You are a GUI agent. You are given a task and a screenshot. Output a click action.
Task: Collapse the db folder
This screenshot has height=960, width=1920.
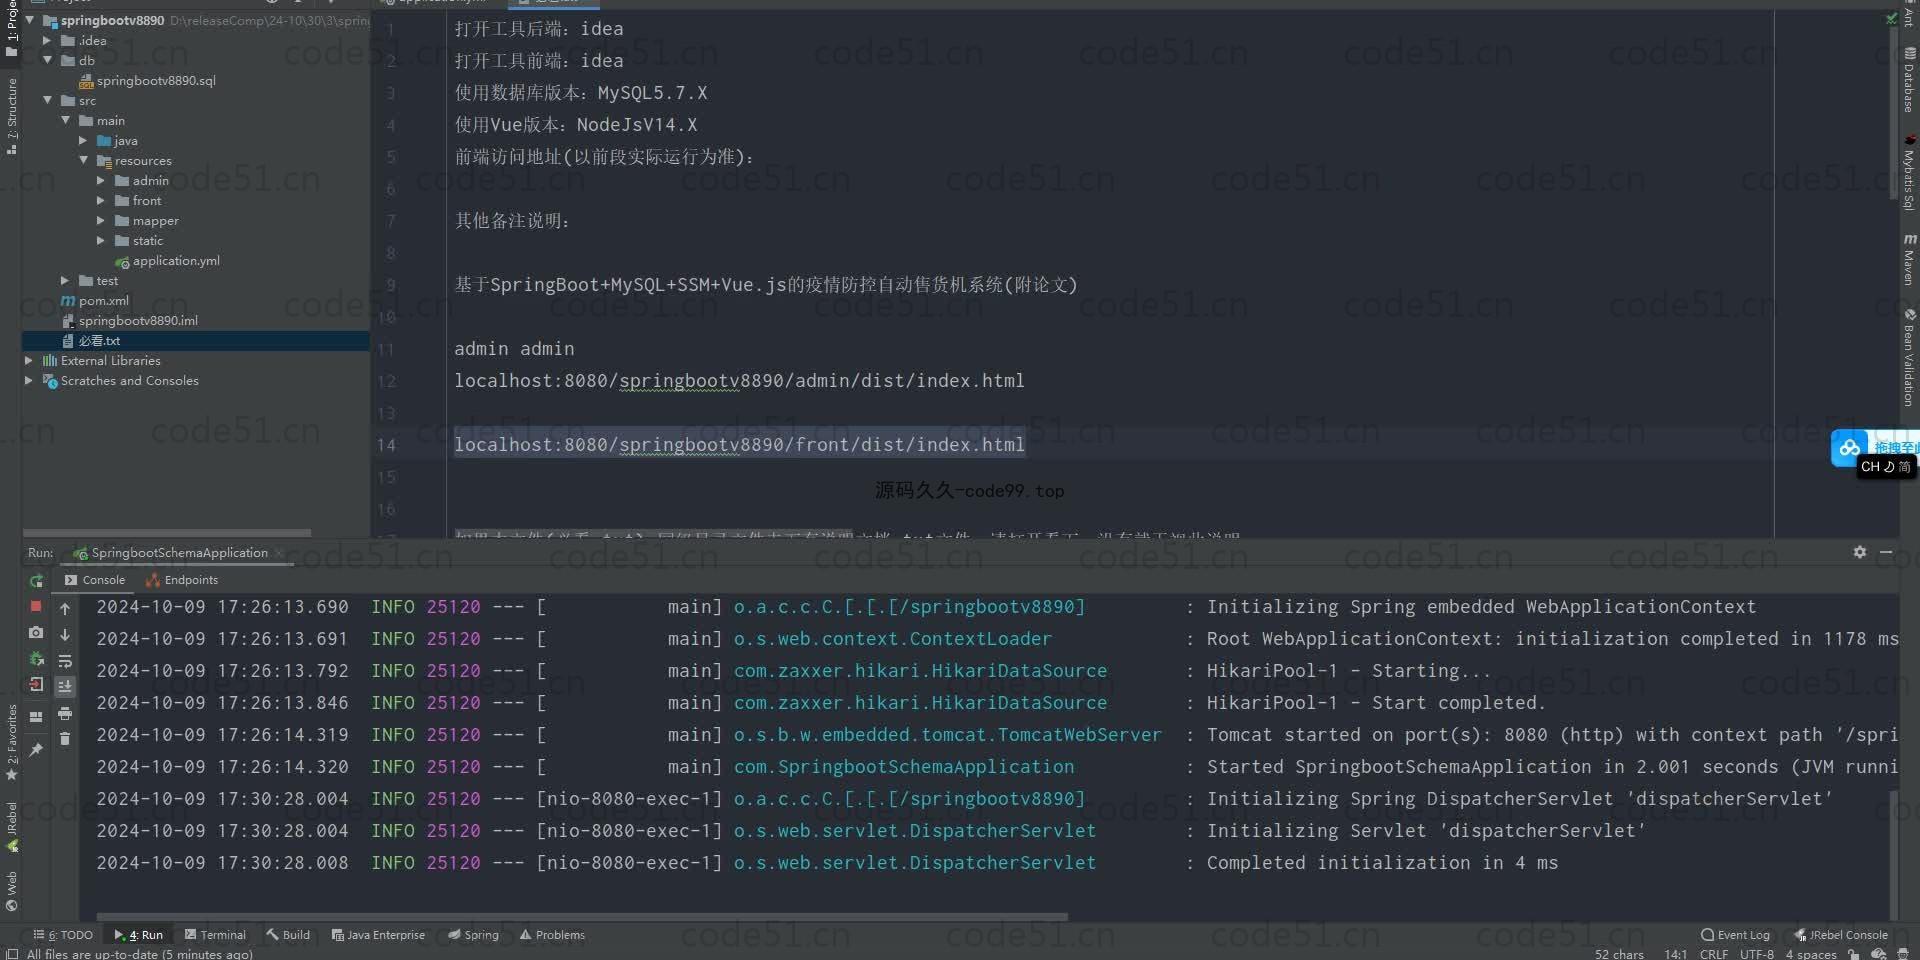47,60
